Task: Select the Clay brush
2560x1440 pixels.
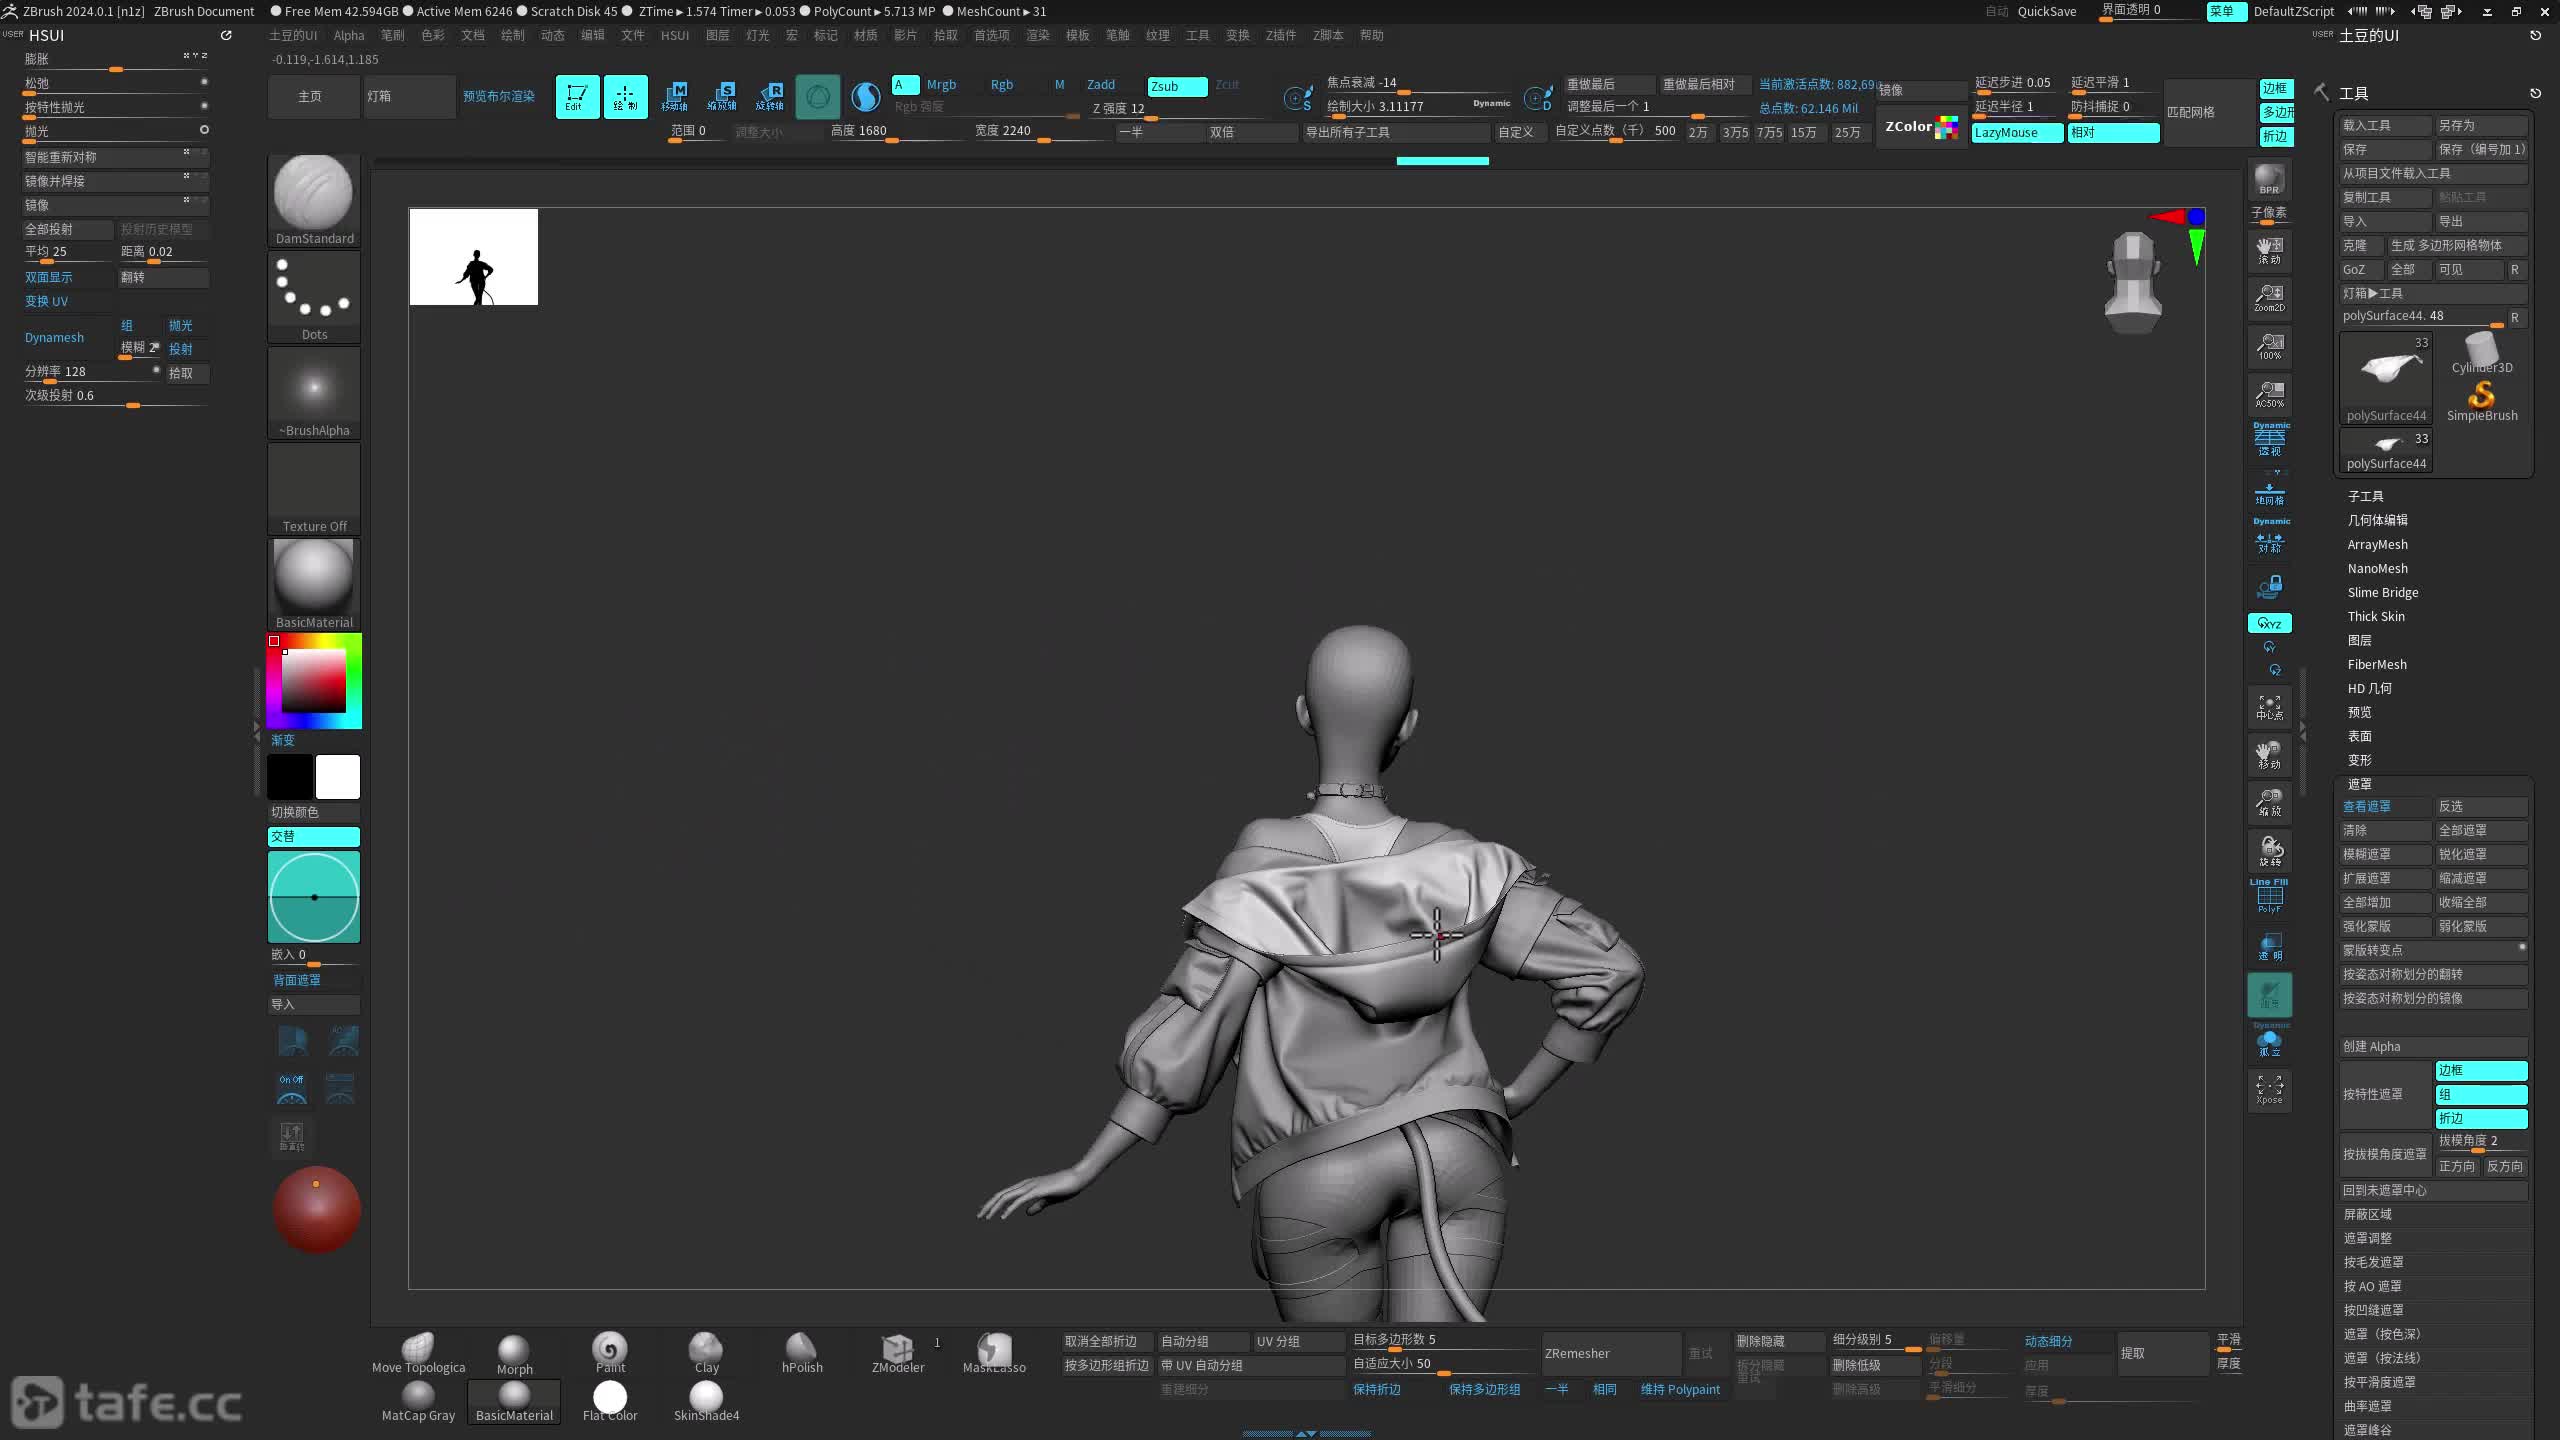Action: click(706, 1353)
